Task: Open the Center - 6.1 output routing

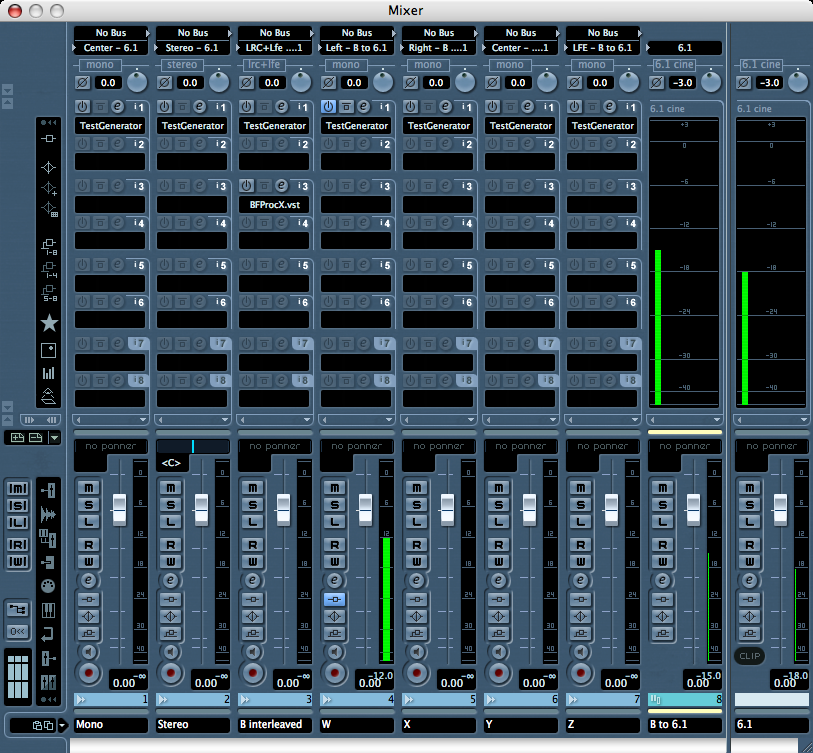Action: click(x=110, y=47)
